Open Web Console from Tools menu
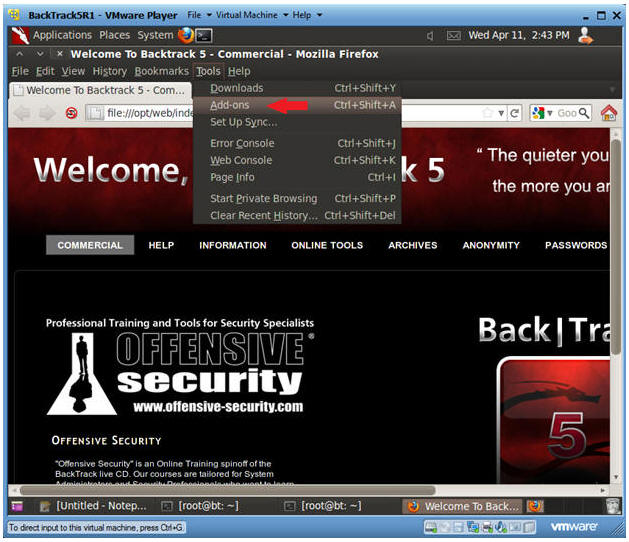Screen dimensions: 629x542 pos(297,160)
